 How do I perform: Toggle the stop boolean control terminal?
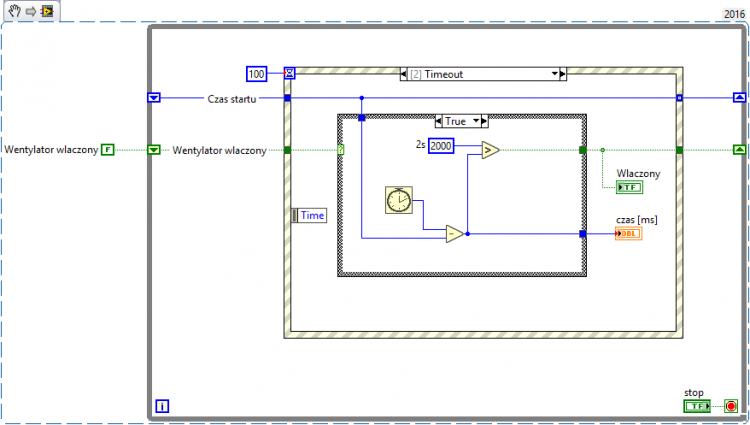[x=697, y=406]
